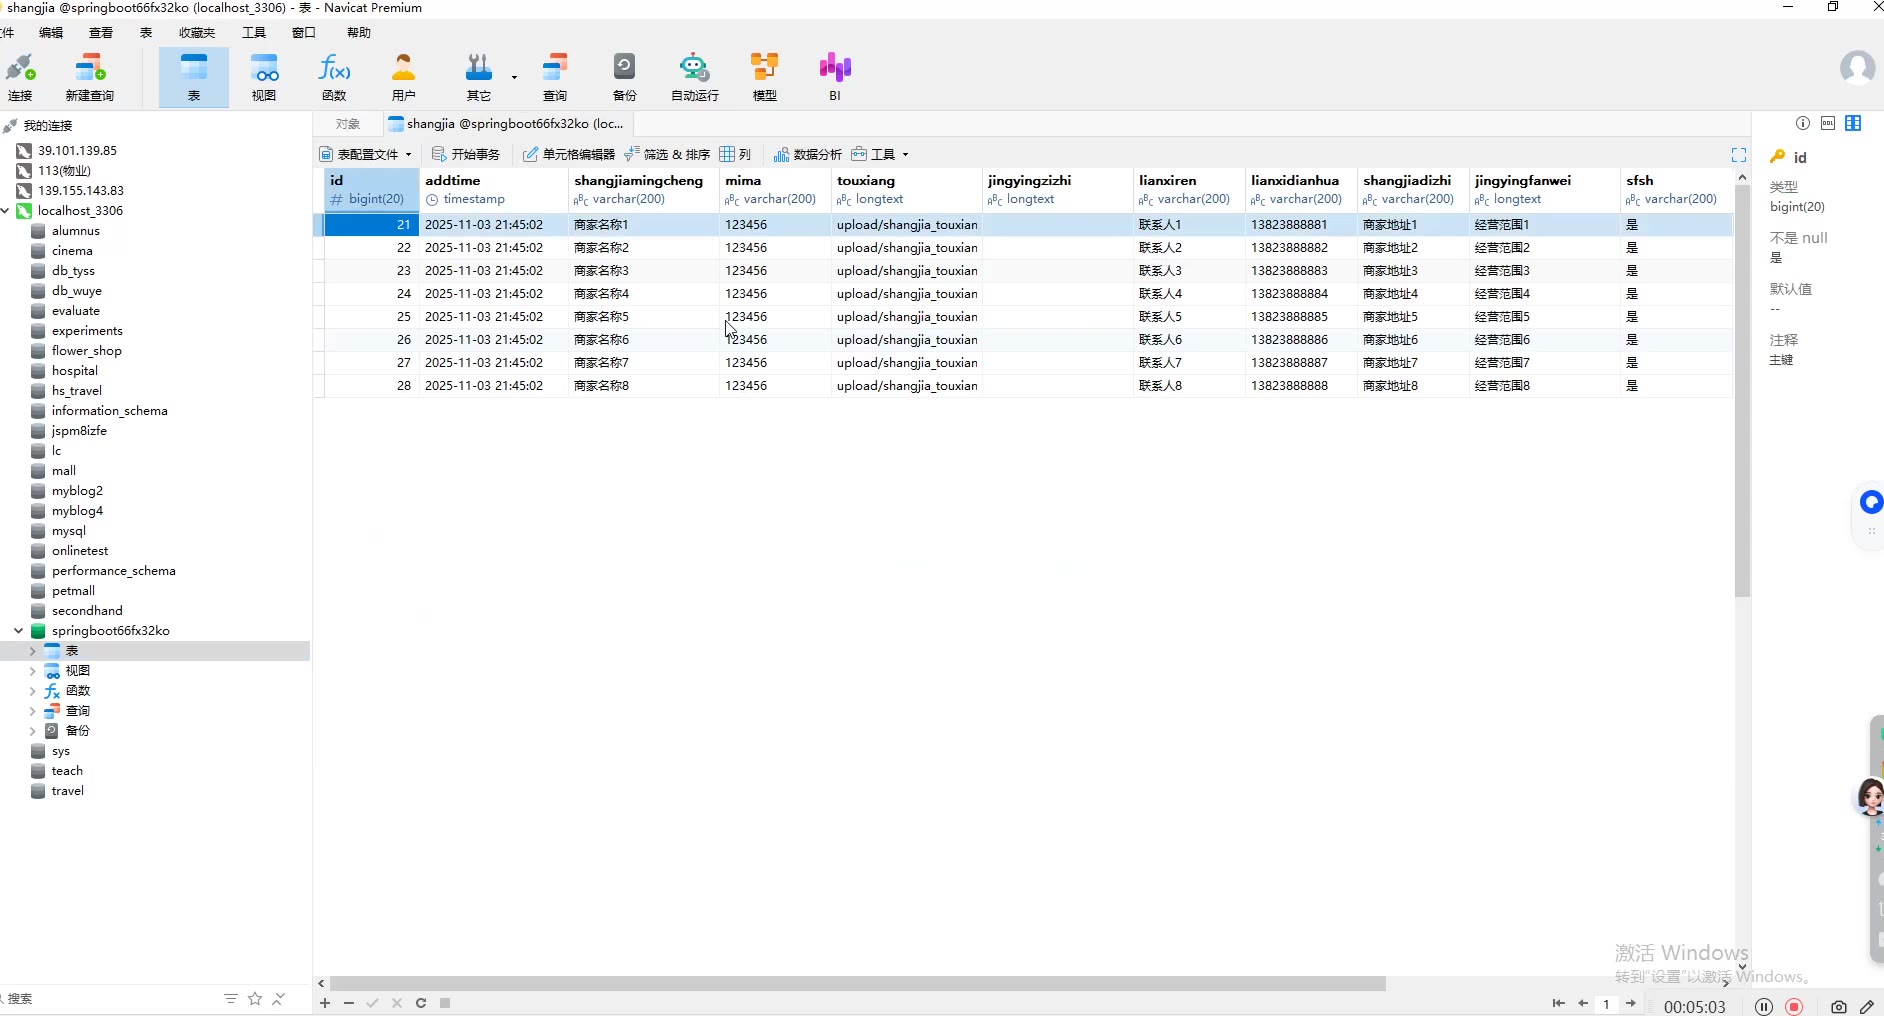The image size is (1884, 1016).
Task: Switch to the 对象 tab
Action: 348,124
